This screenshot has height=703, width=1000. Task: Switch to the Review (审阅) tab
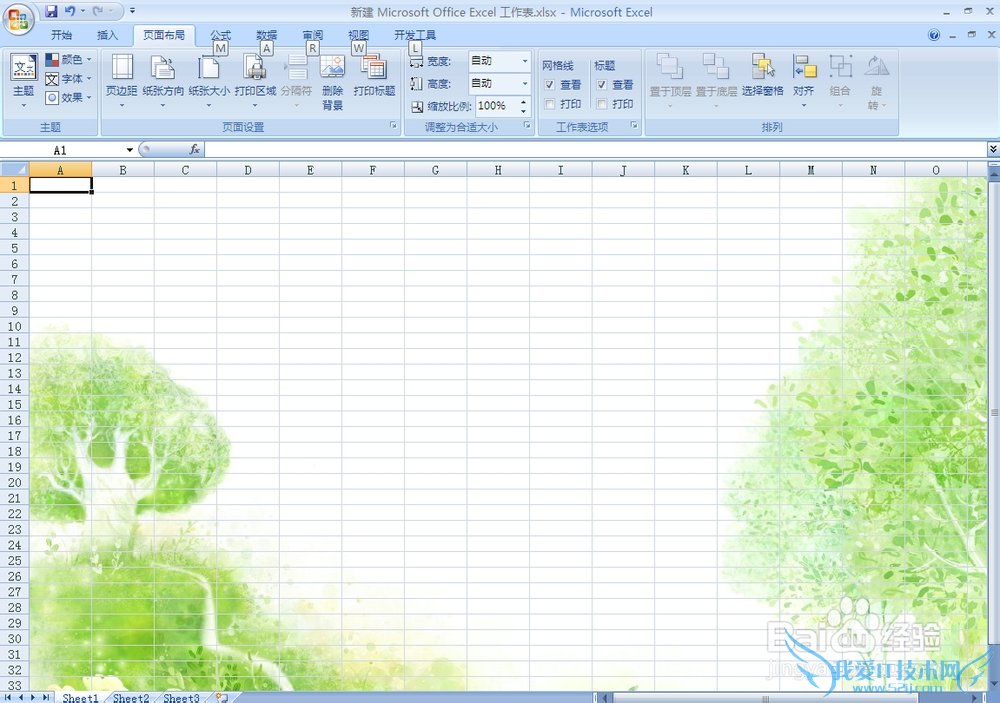tap(312, 35)
